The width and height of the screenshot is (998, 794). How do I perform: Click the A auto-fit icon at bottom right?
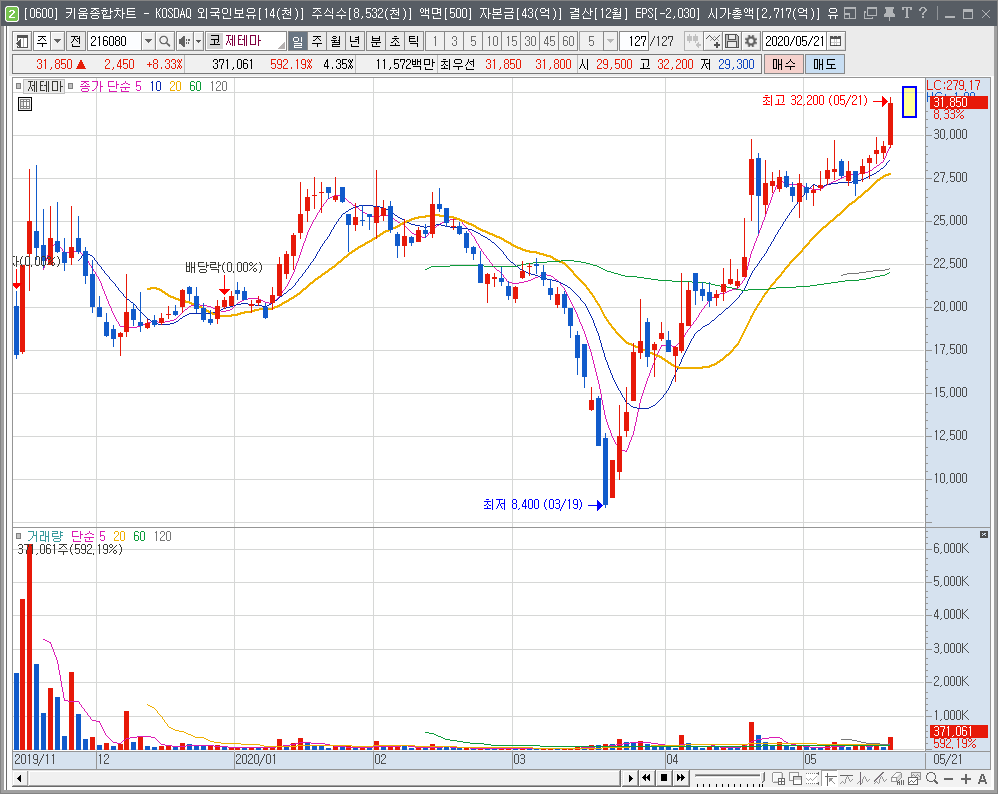(982, 778)
